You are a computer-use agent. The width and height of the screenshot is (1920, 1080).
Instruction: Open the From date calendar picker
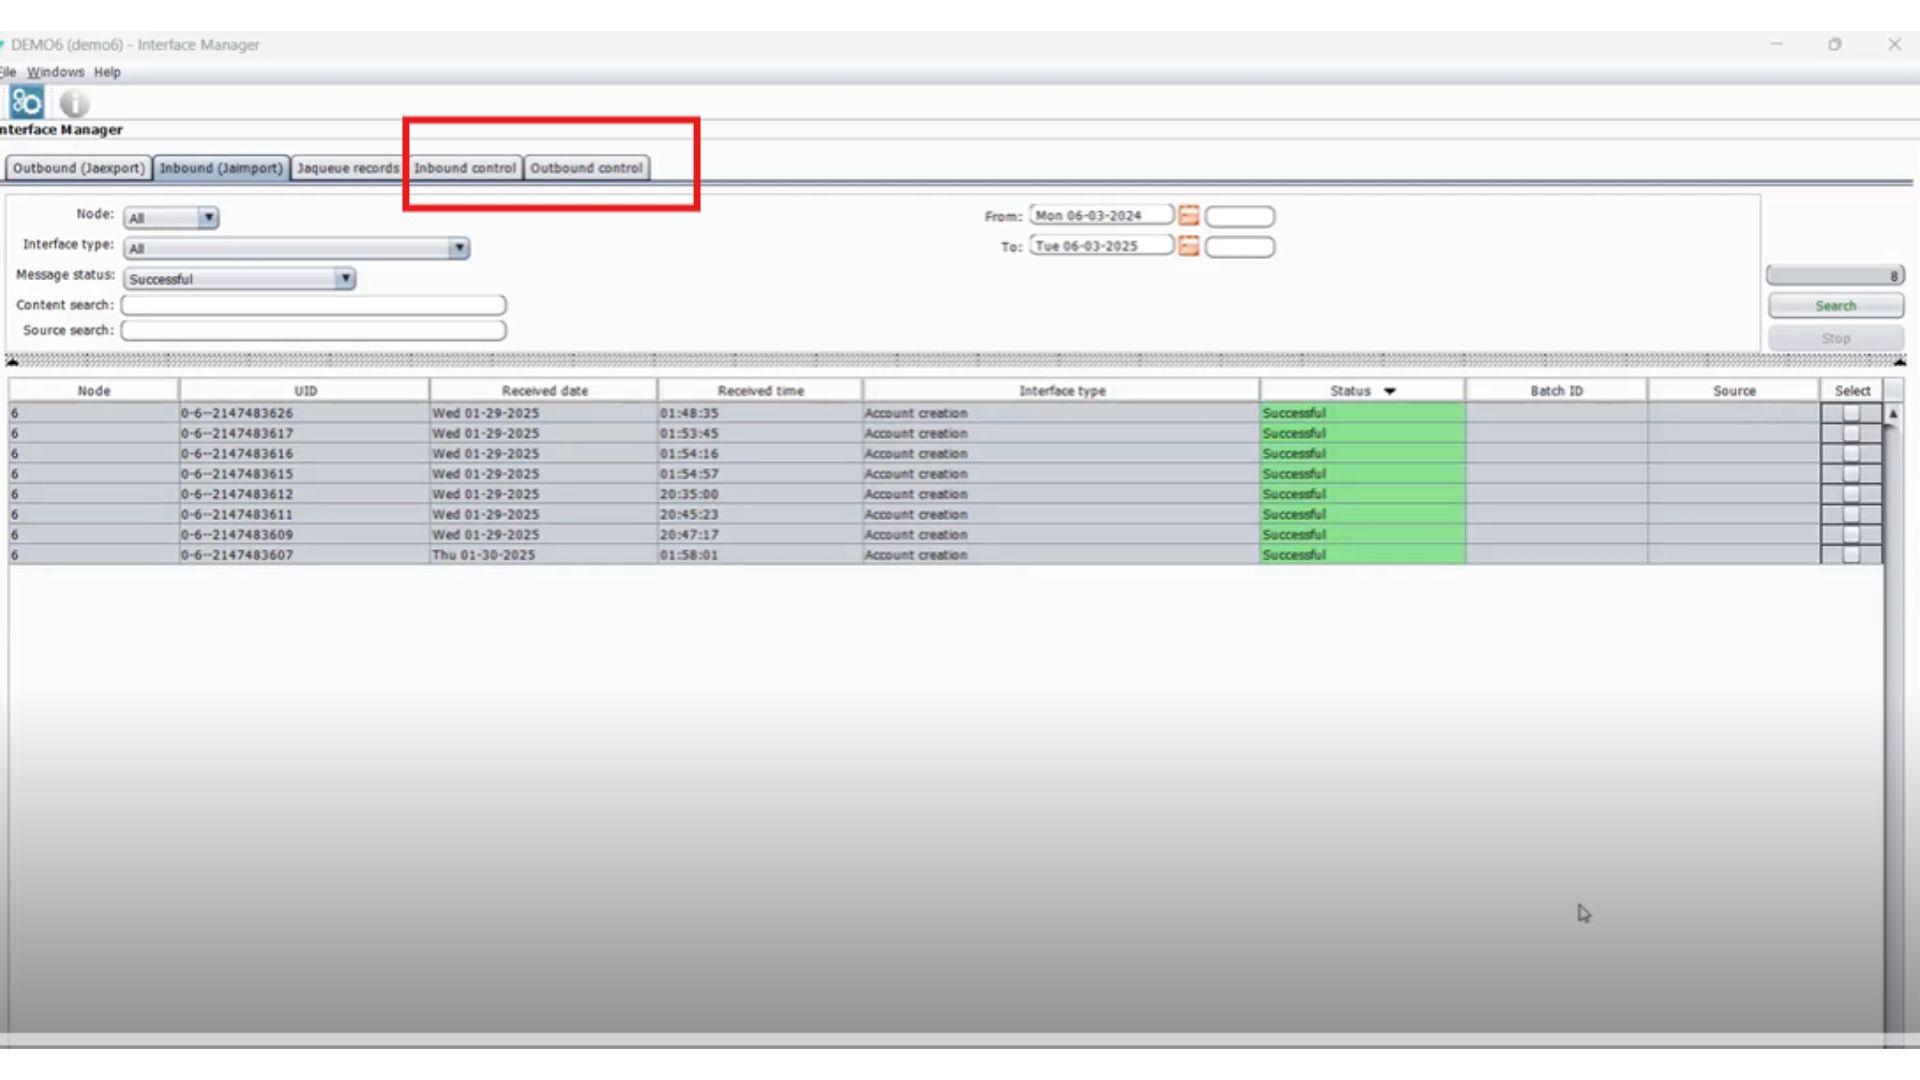[x=1188, y=216]
